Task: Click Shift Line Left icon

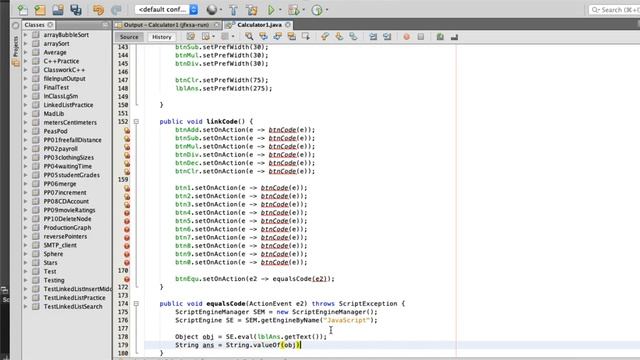Action: coord(373,37)
